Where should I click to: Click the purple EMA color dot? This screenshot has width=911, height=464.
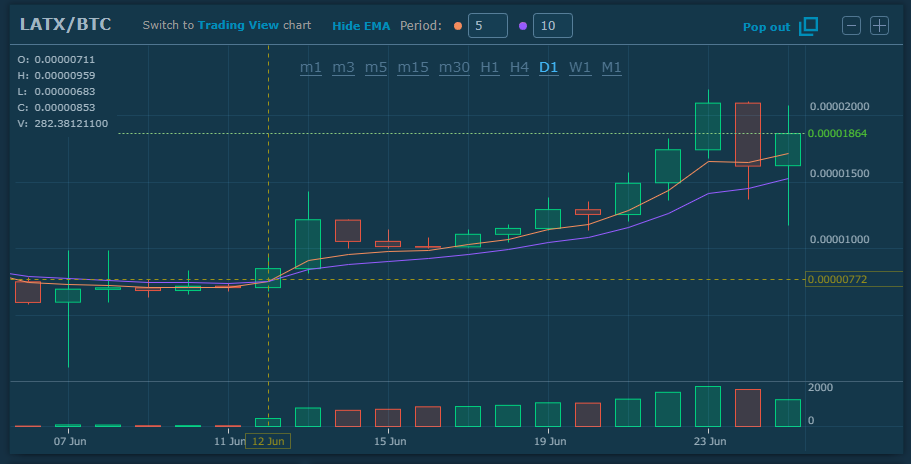tap(523, 26)
